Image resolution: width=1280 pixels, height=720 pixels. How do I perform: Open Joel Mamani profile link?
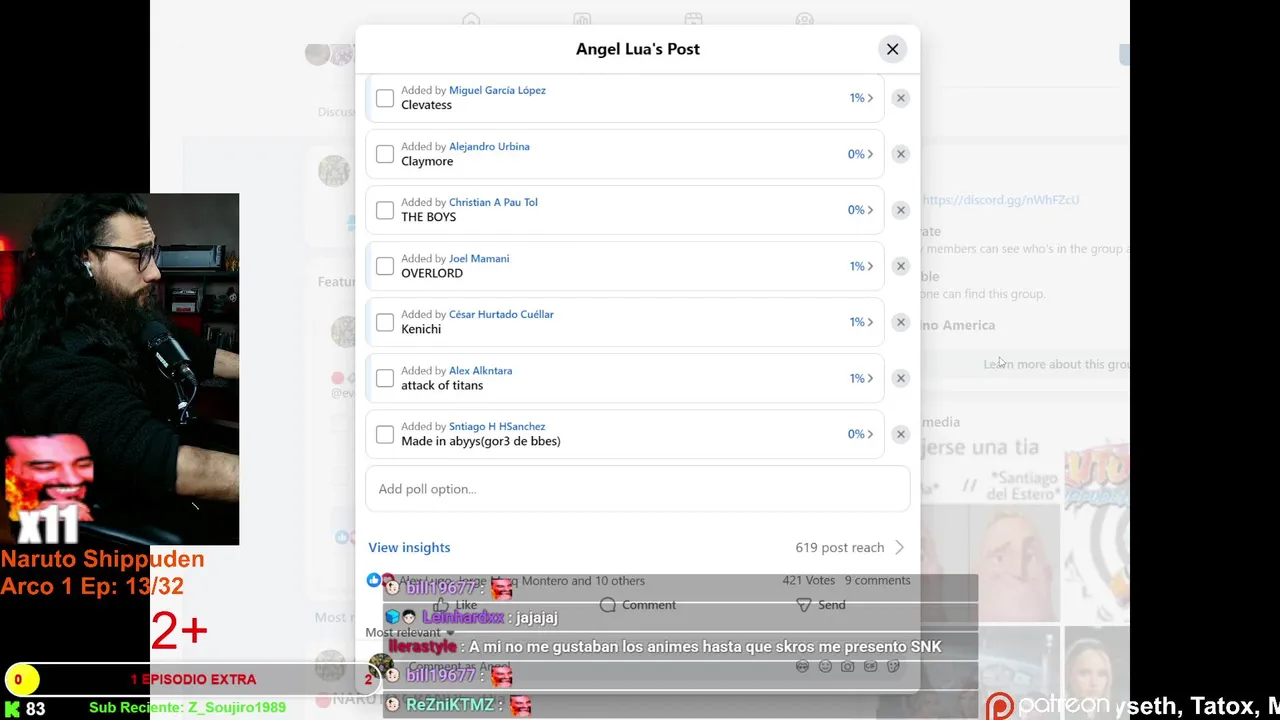point(479,258)
